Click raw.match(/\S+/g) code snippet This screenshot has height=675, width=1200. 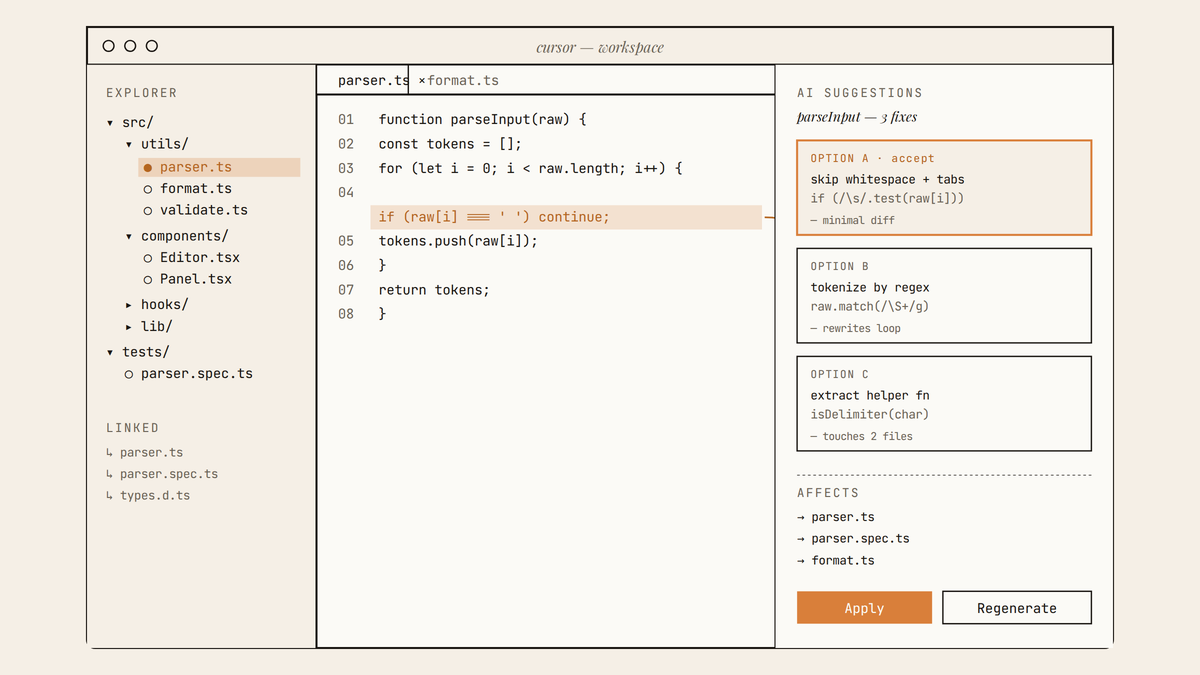pos(870,307)
